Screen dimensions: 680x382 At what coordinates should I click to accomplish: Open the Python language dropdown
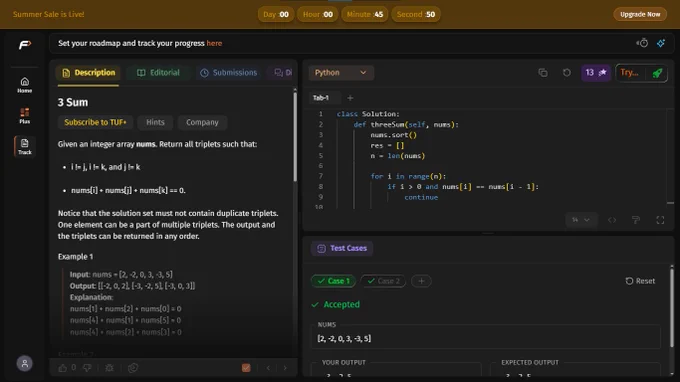[341, 72]
